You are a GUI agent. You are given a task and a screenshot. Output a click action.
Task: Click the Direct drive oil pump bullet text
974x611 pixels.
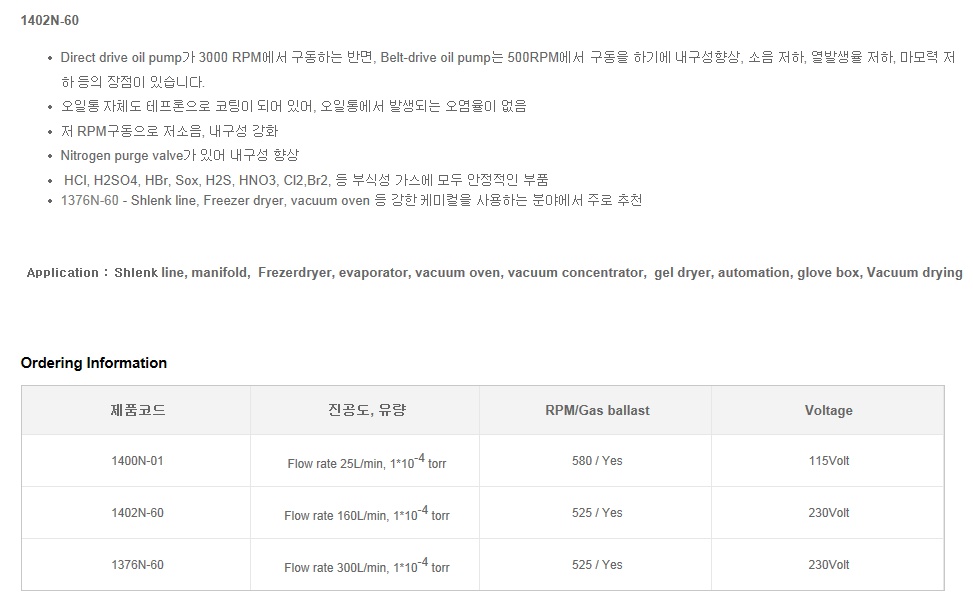[507, 70]
